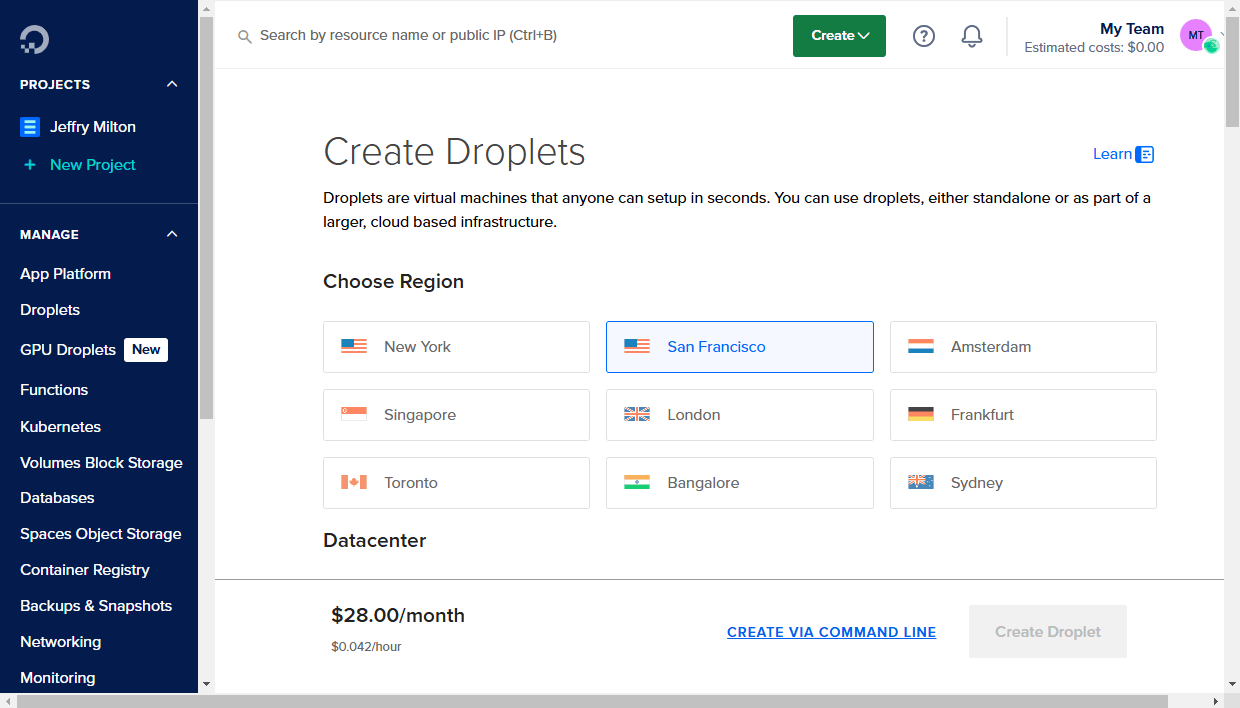
Task: Open the Create dropdown menu
Action: [x=839, y=35]
